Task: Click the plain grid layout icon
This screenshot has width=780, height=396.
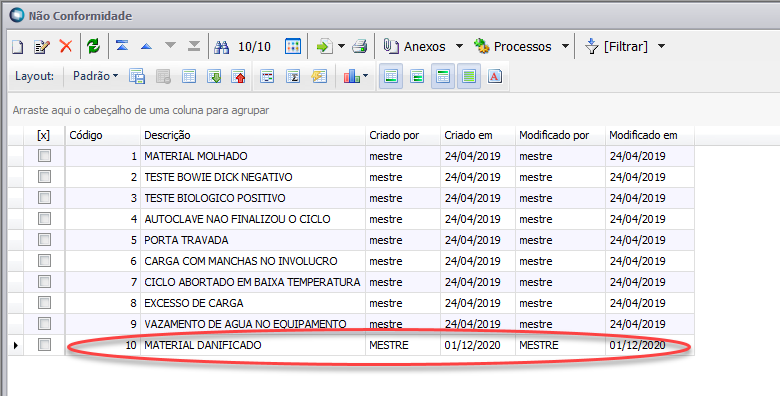Action: coord(189,76)
